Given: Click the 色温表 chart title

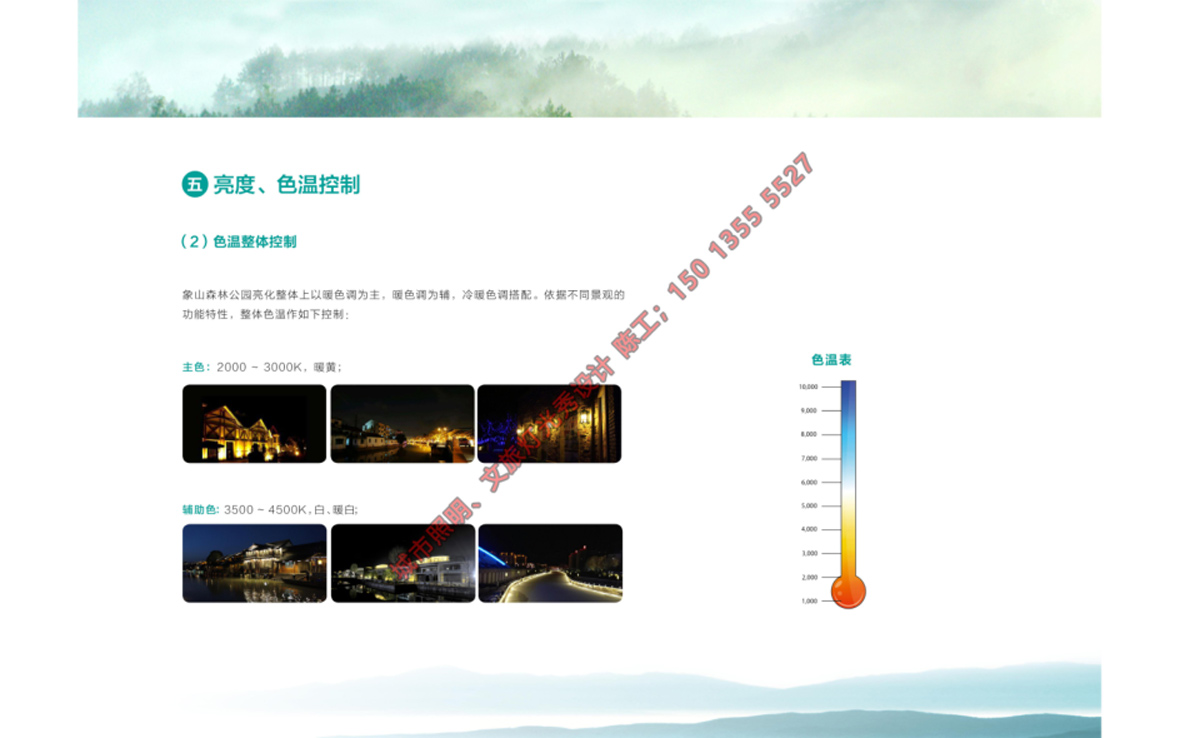Looking at the screenshot, I should point(831,360).
